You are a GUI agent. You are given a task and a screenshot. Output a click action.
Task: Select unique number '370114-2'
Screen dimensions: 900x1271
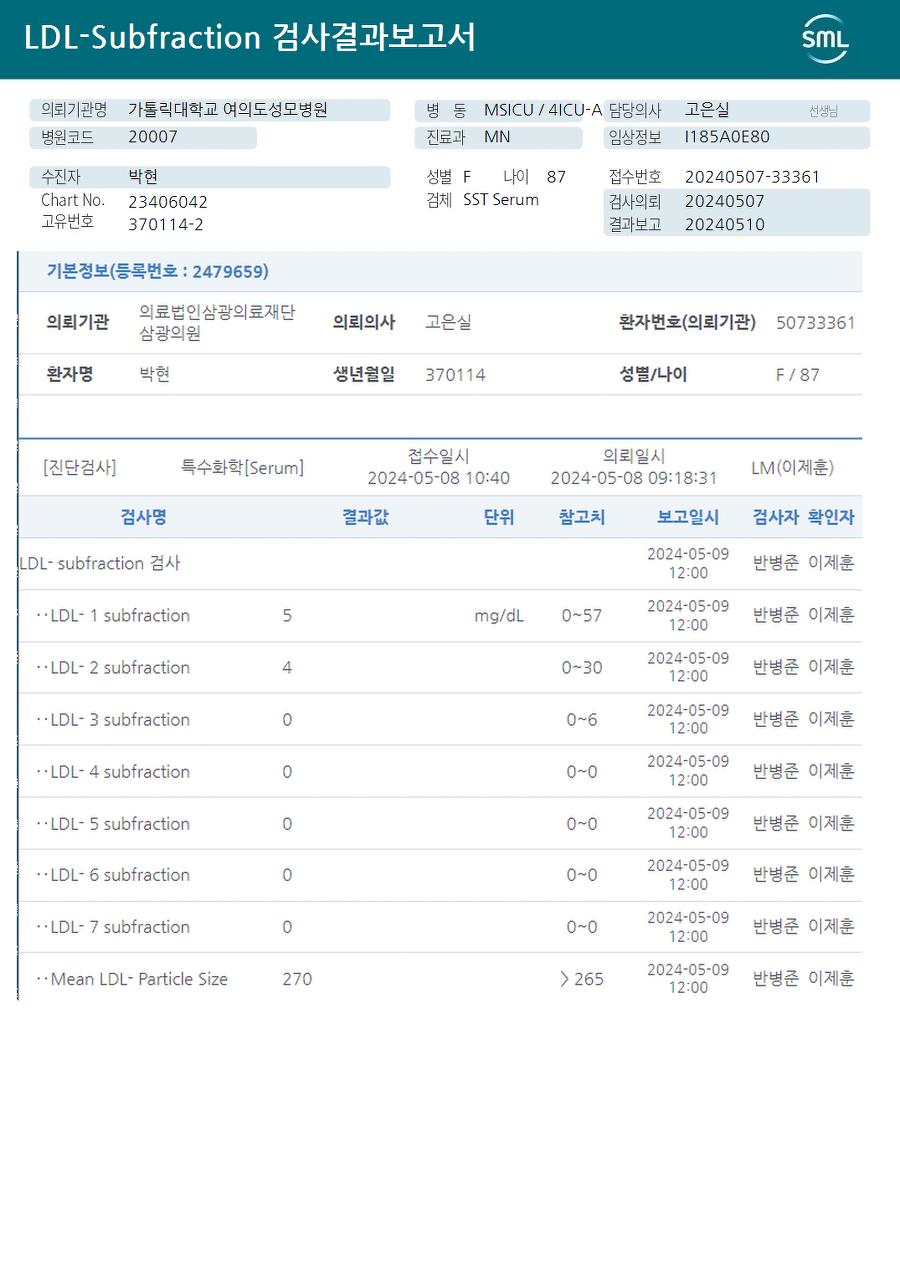coord(166,224)
